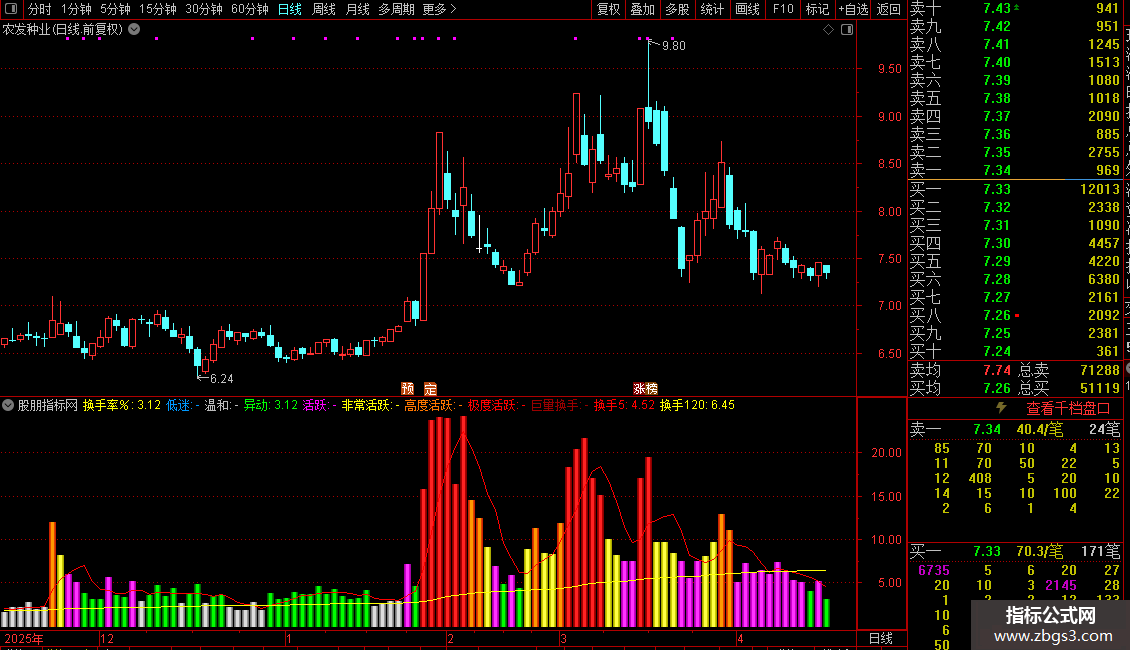Click the 2025年 timeline label
The height and width of the screenshot is (650, 1130).
[x=24, y=638]
